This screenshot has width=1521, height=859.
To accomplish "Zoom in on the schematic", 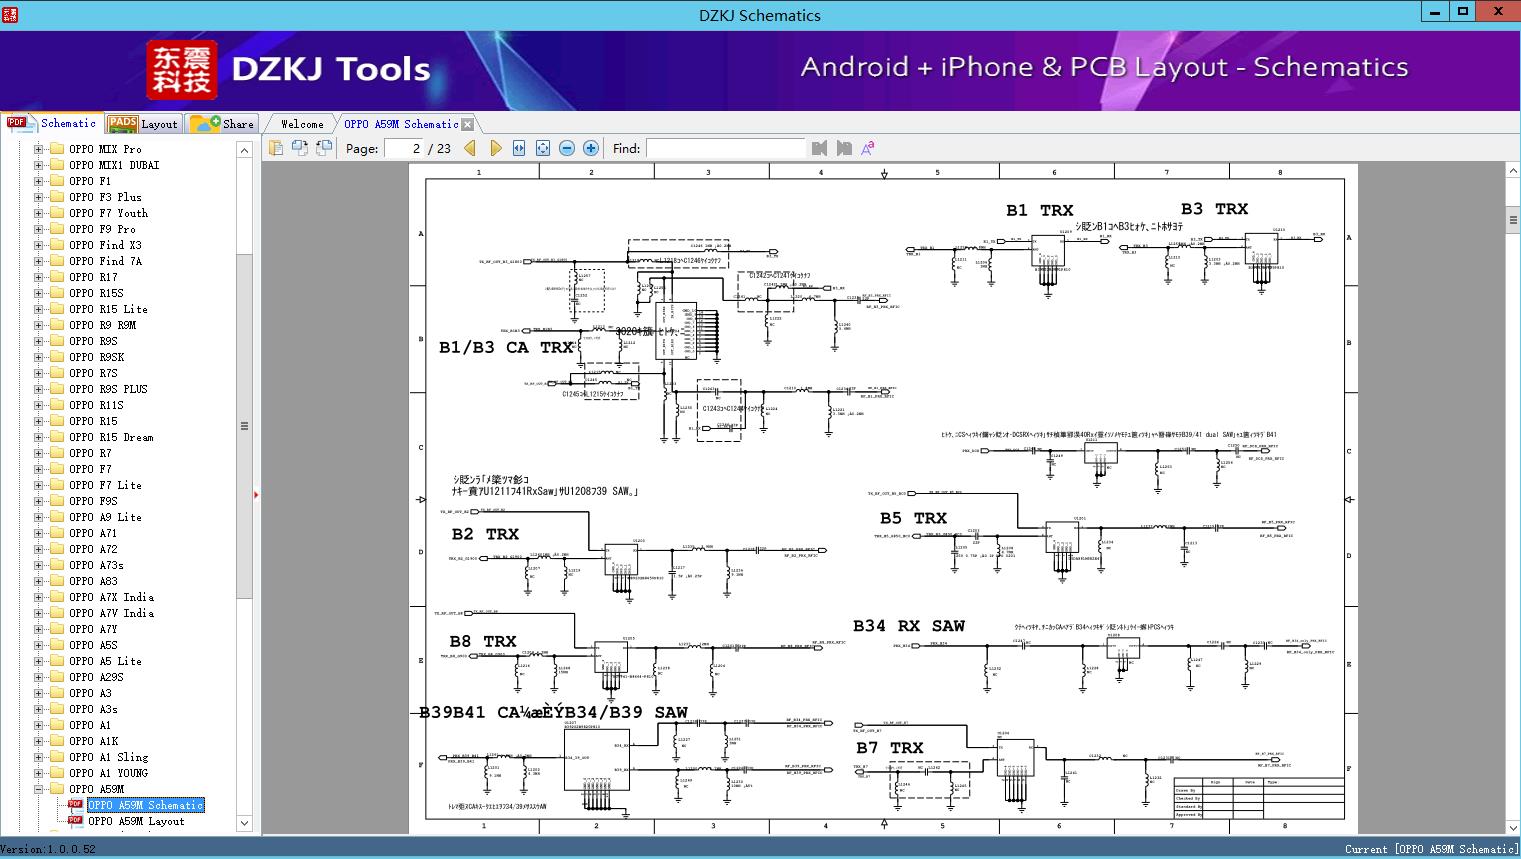I will tap(591, 148).
